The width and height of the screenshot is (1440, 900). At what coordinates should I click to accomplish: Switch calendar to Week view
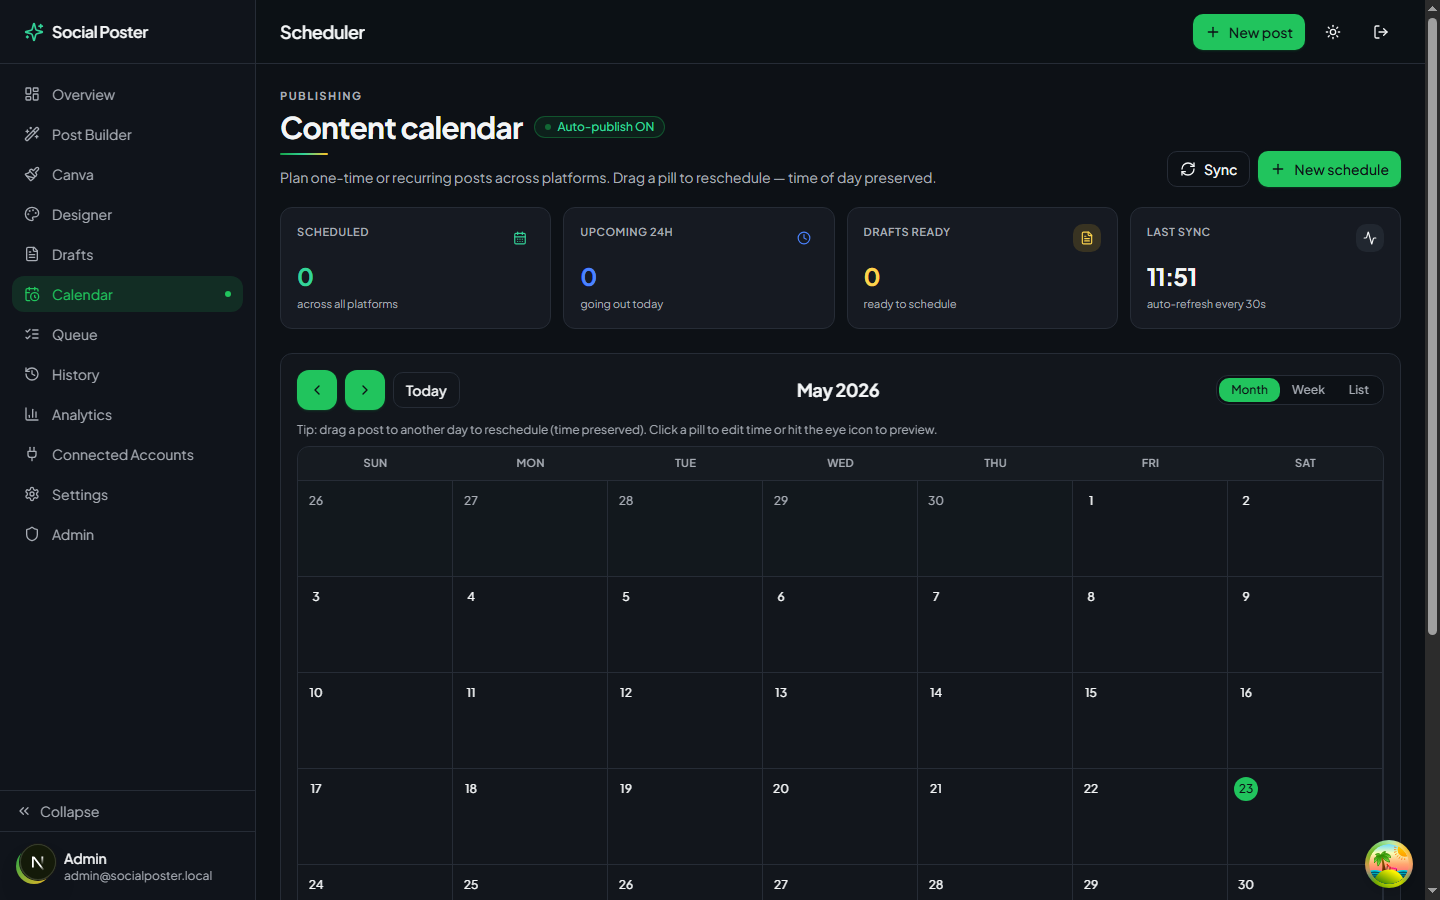tap(1308, 390)
